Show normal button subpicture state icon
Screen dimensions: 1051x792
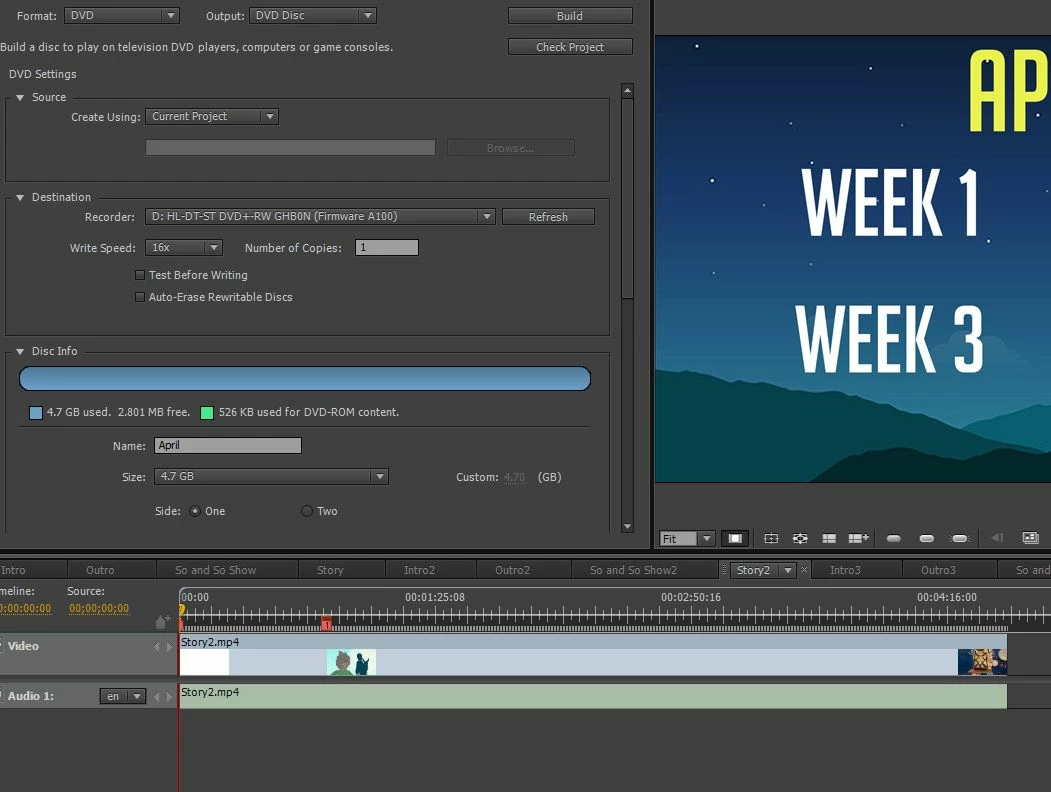893,538
